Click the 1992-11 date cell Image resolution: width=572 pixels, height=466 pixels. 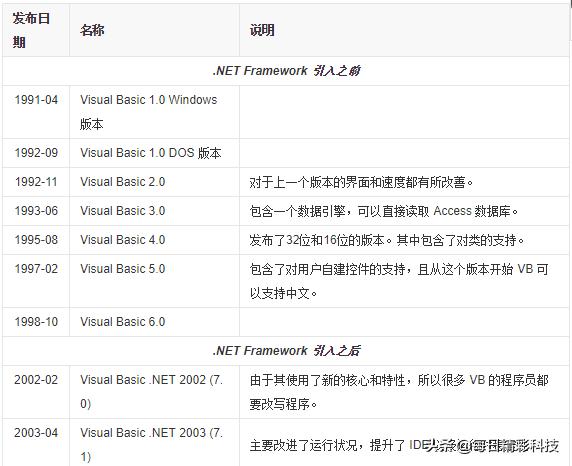pyautogui.click(x=36, y=182)
